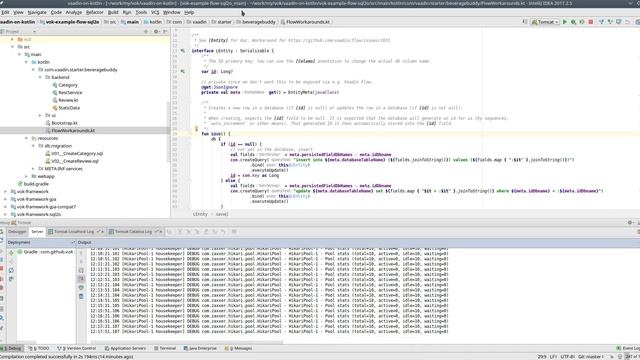Toggle scroll to end in Output gutter
Image resolution: width=640 pixels, height=360 pixels.
tap(81, 279)
